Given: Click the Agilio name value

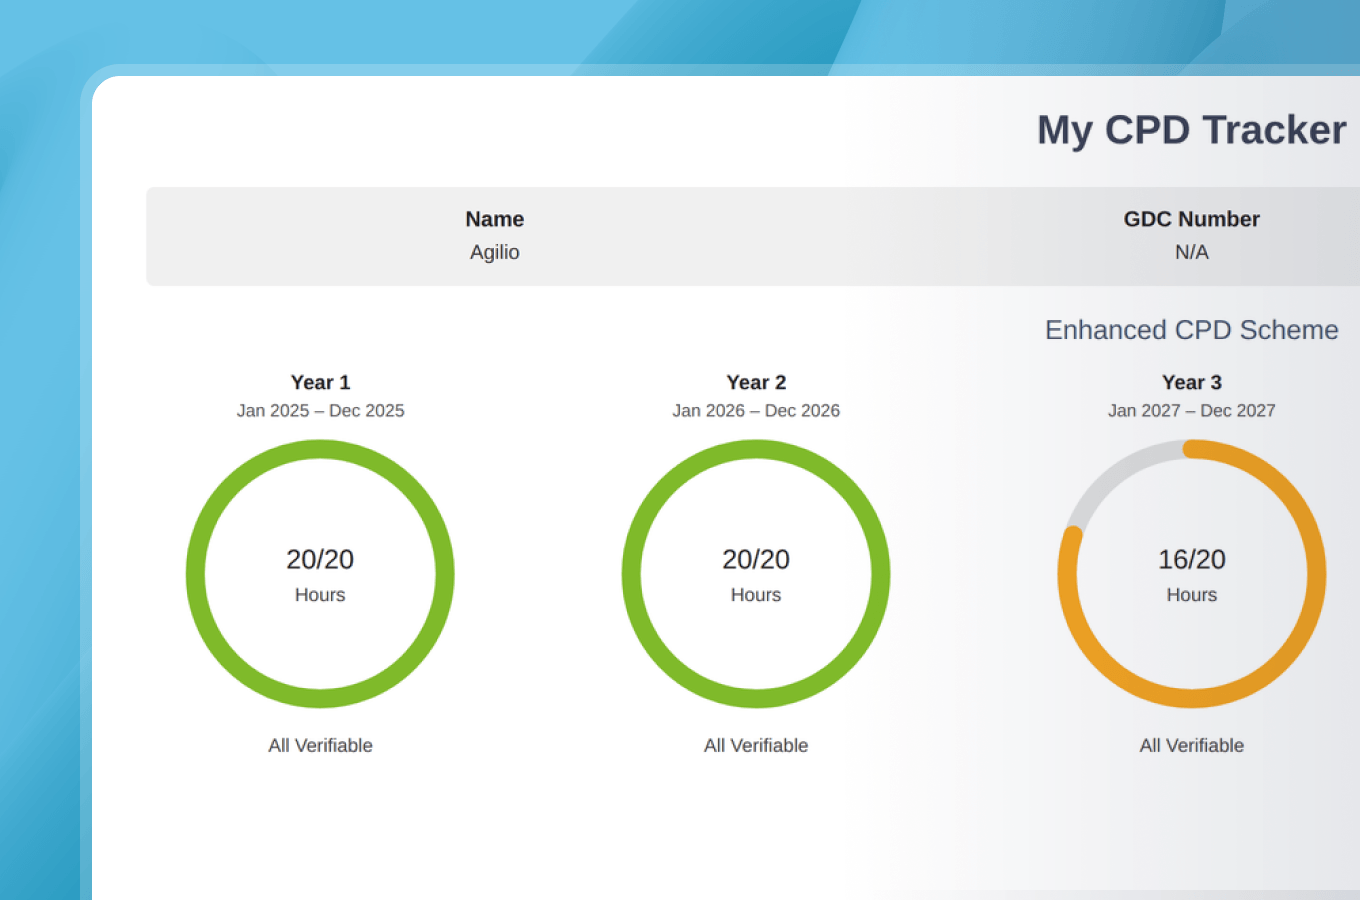Looking at the screenshot, I should pos(495,252).
